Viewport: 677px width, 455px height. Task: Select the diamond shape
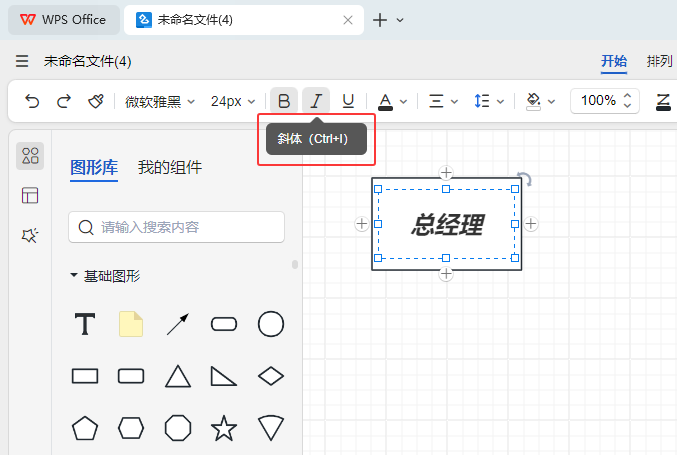pyautogui.click(x=271, y=376)
